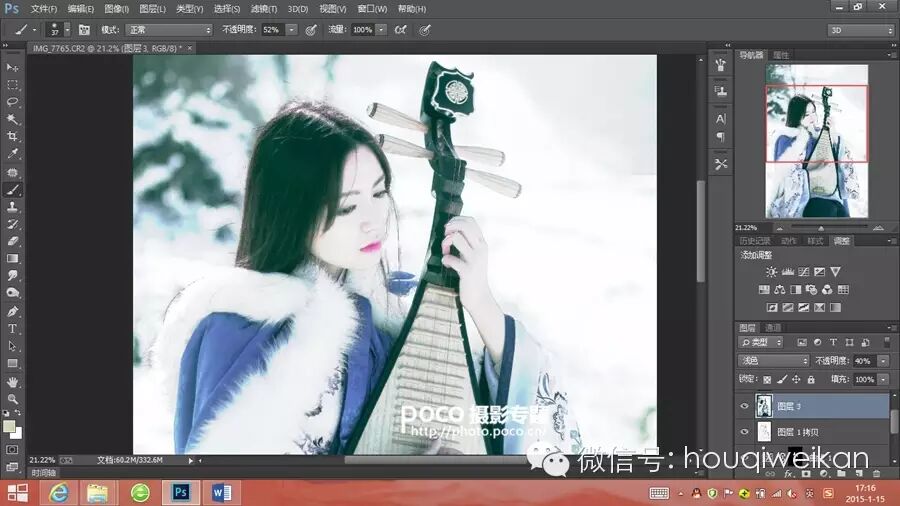
Task: Select the Lasso tool
Action: pos(12,102)
